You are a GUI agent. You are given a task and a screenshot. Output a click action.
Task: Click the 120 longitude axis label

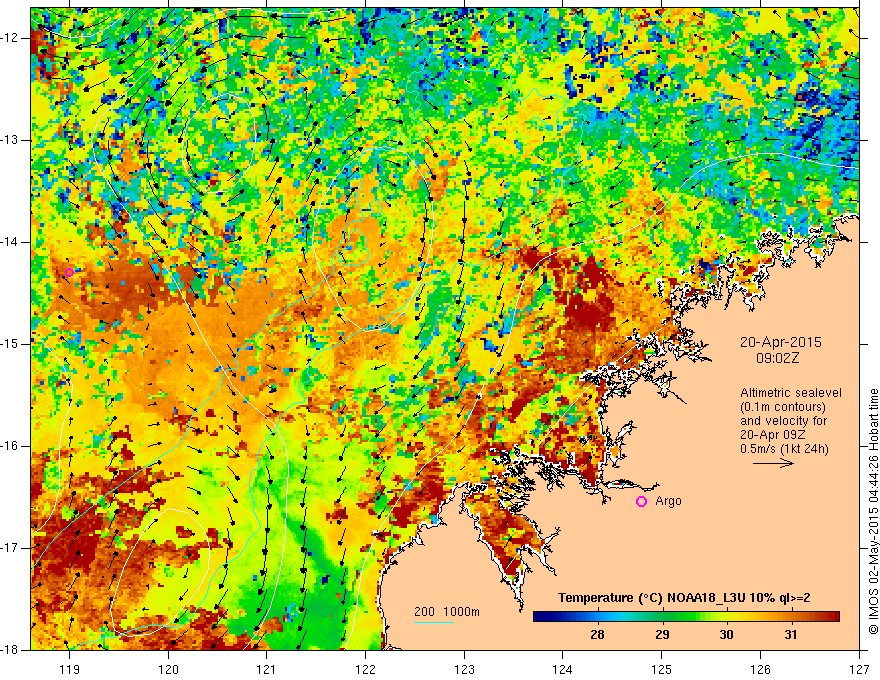pos(168,669)
